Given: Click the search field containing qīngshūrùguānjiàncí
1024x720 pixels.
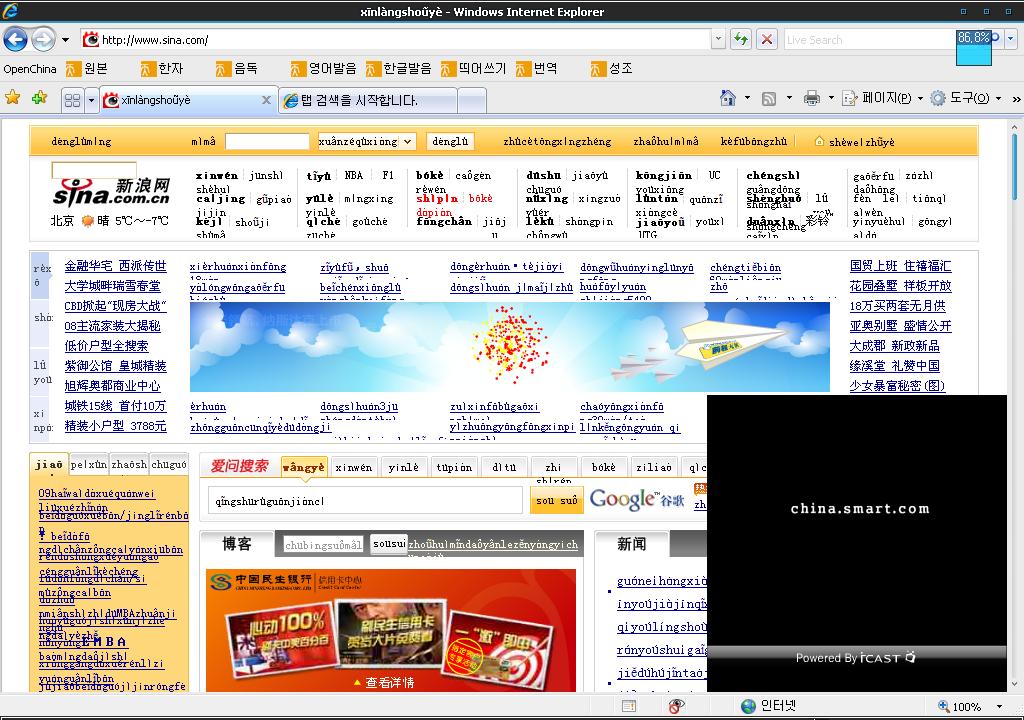Looking at the screenshot, I should 365,501.
